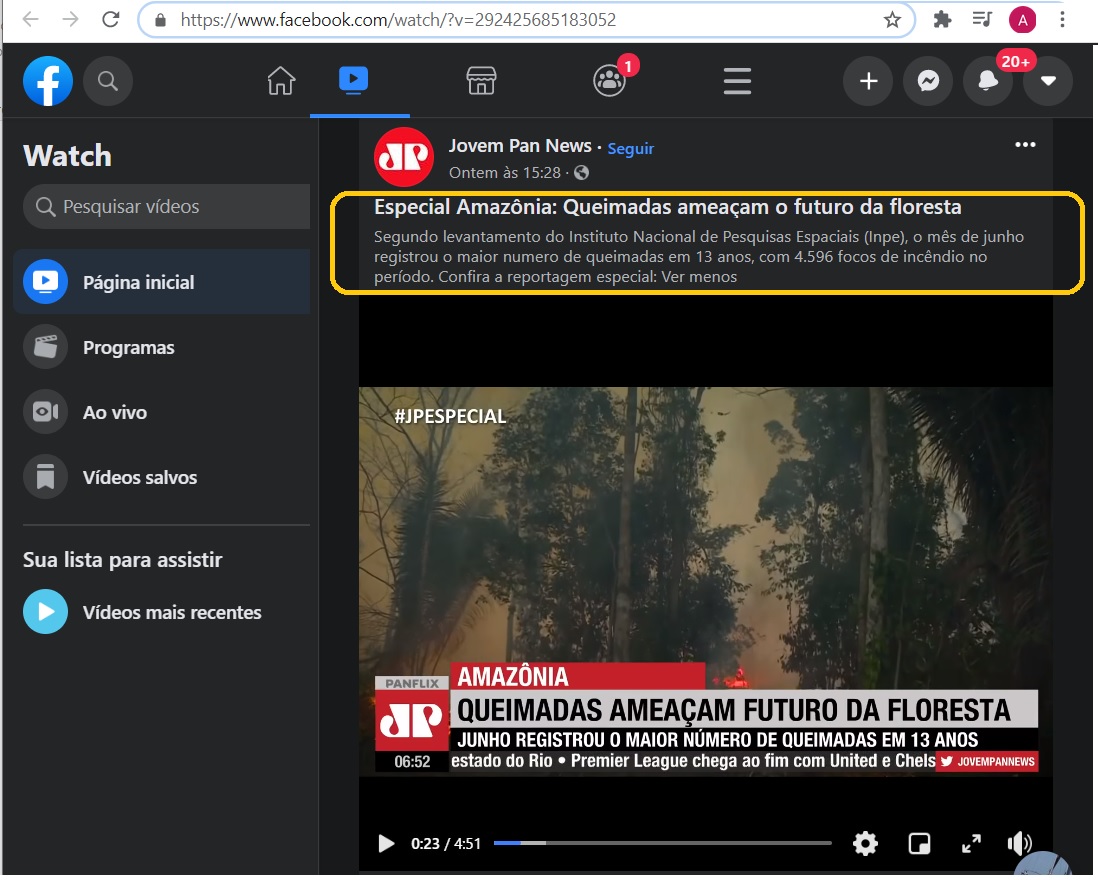Open the Marketplace tab

click(x=481, y=81)
